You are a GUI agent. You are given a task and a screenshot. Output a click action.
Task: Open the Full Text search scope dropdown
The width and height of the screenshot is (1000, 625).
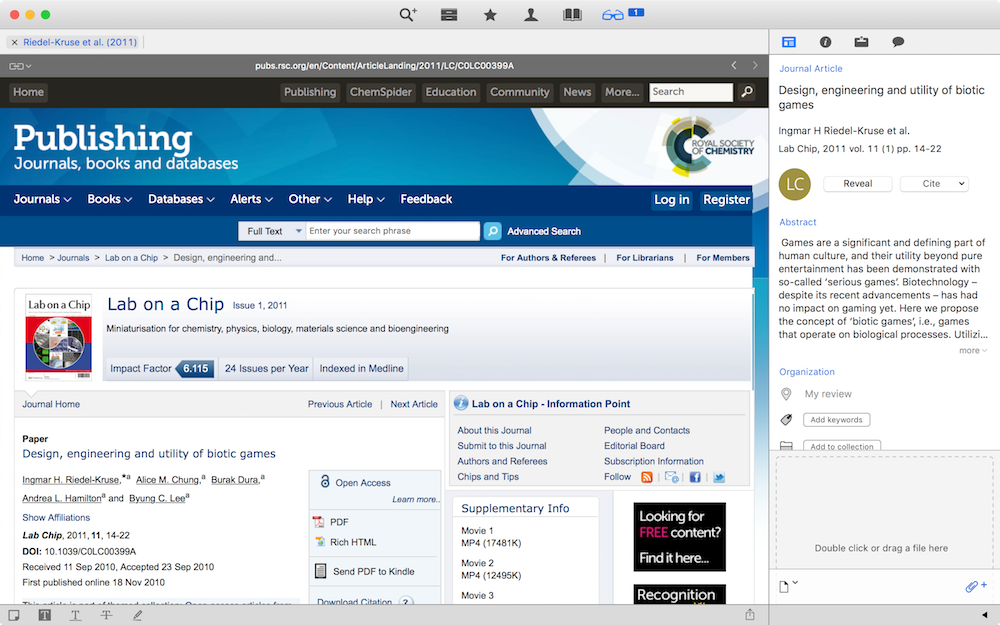click(x=273, y=231)
